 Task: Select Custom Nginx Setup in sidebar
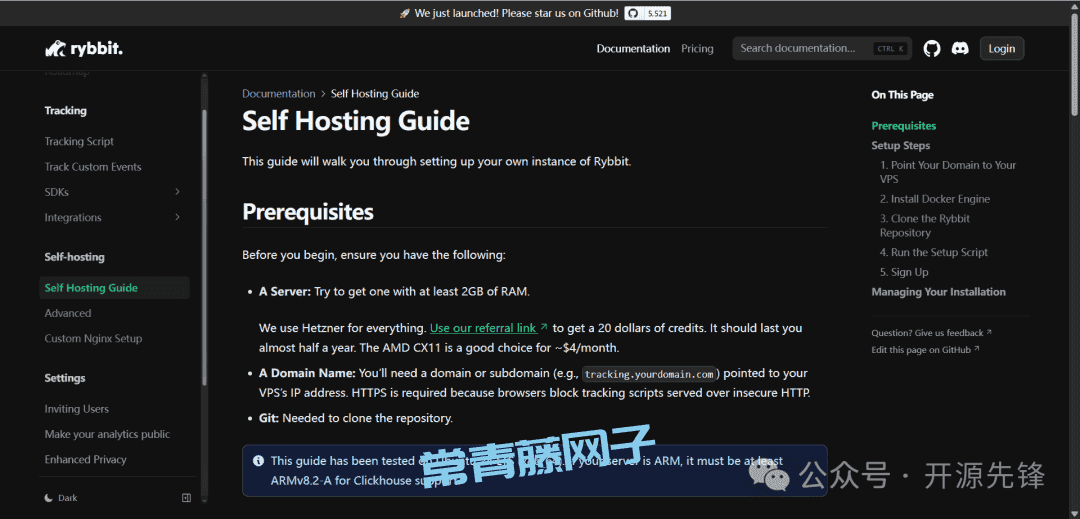coord(93,339)
